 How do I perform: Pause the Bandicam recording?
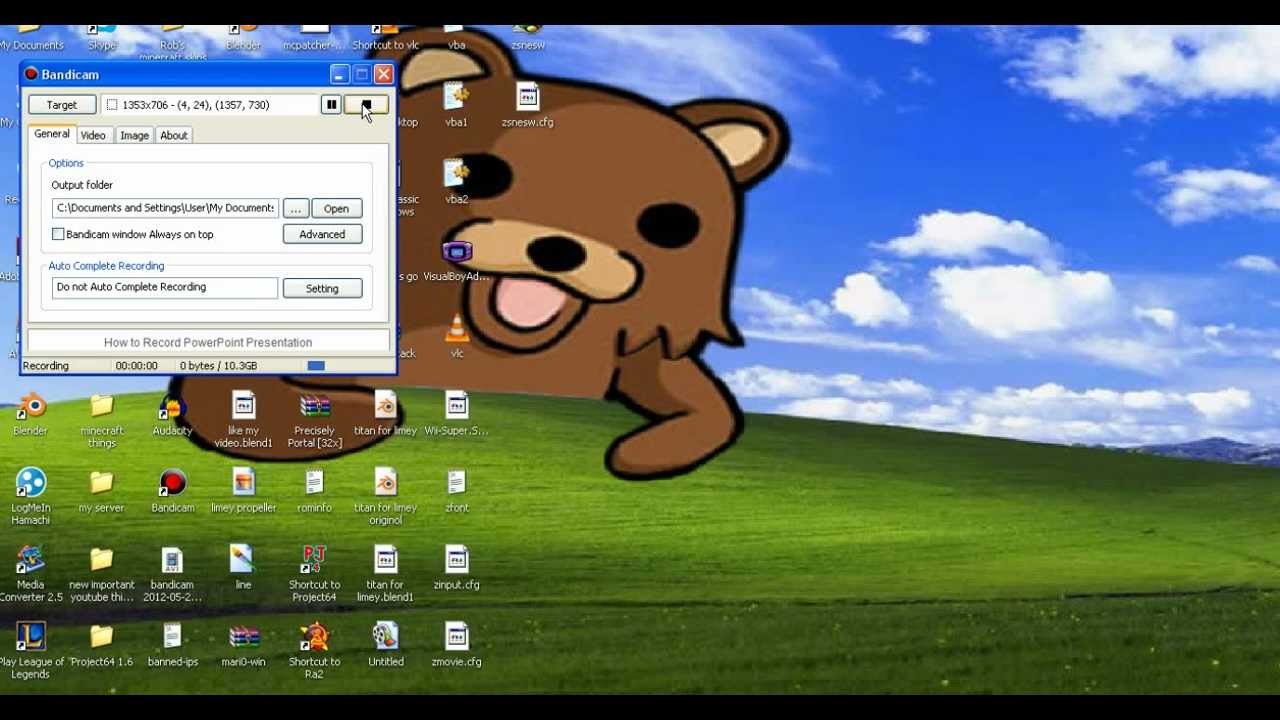331,105
